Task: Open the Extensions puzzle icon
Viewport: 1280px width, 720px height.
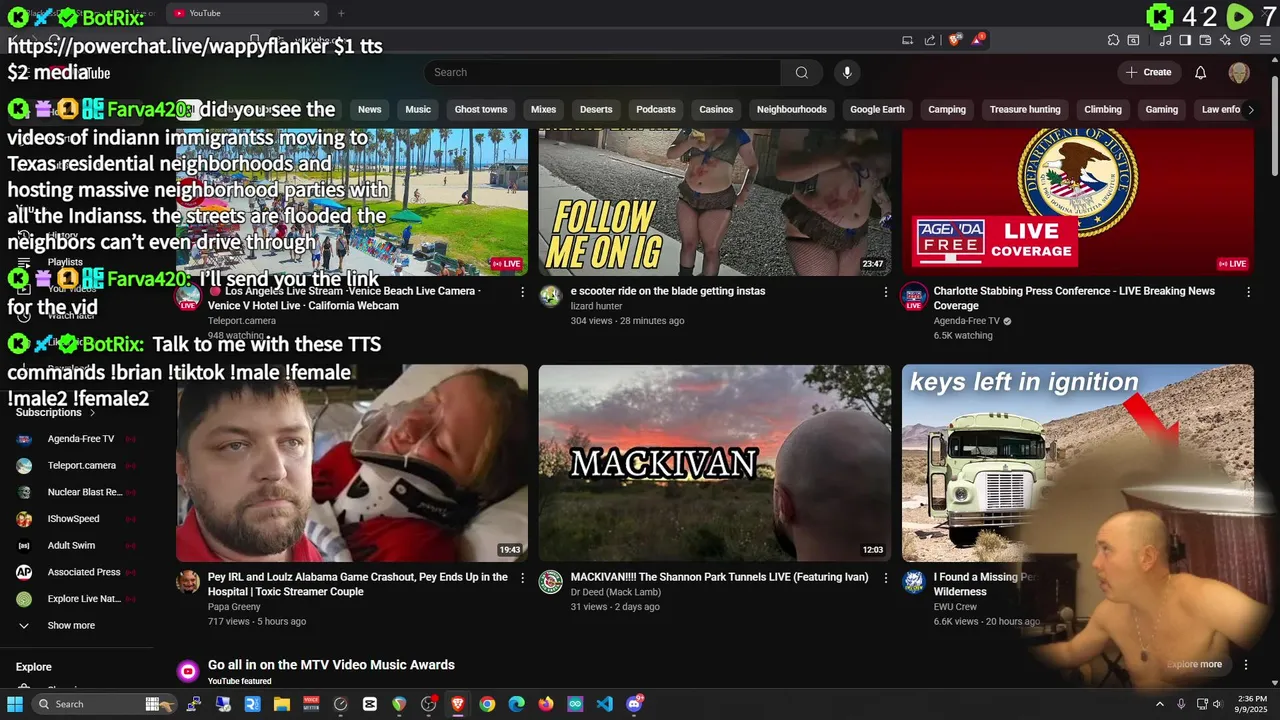Action: 1113,40
